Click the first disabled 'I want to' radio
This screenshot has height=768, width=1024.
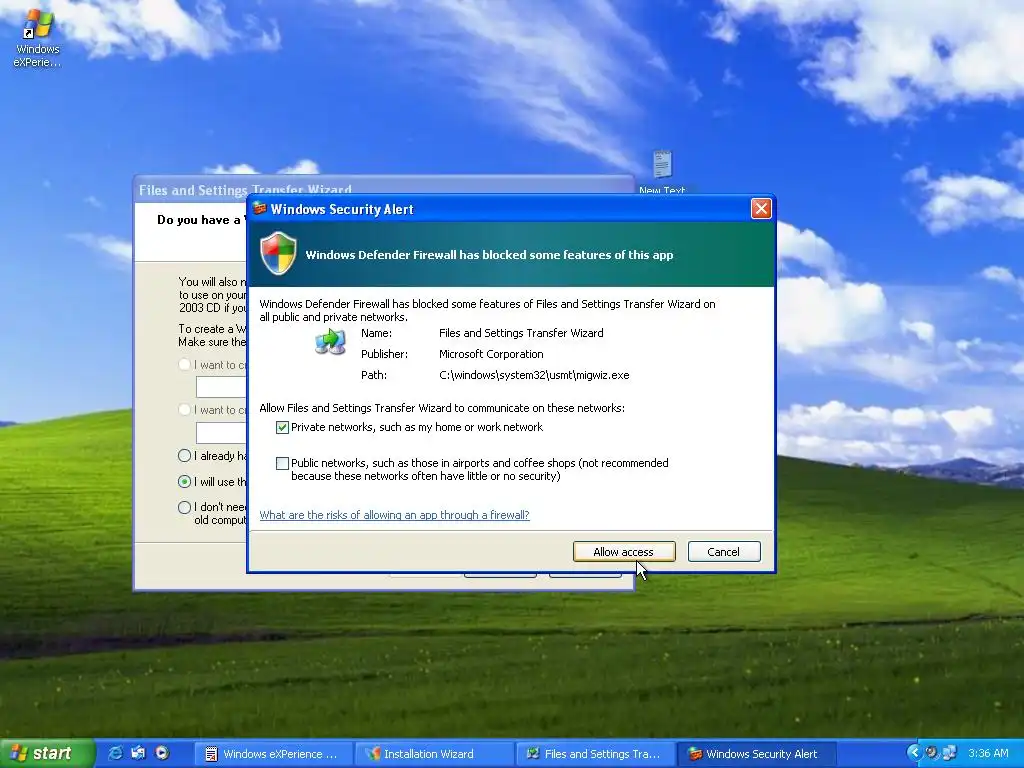184,365
